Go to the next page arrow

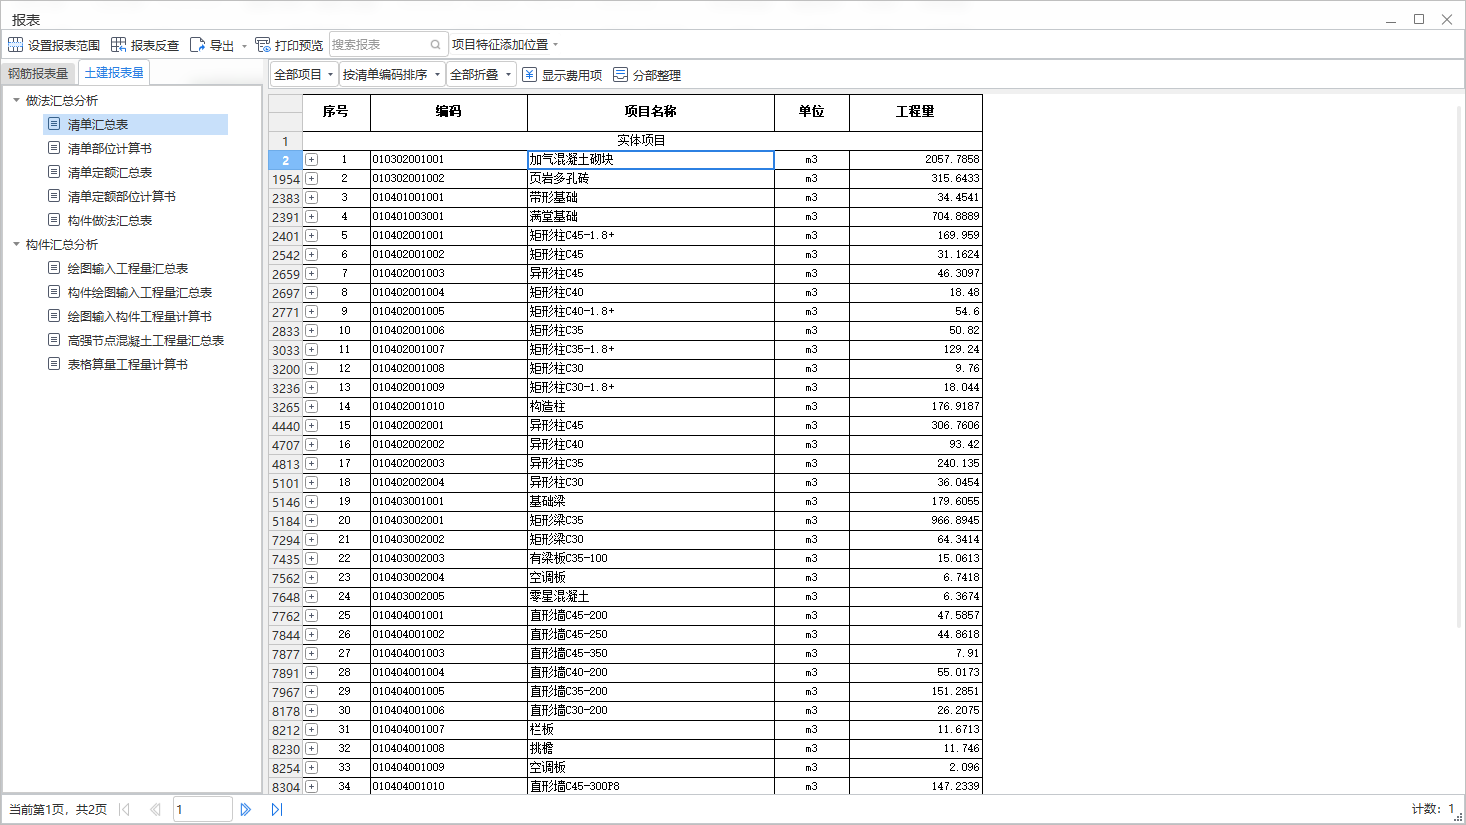click(245, 810)
